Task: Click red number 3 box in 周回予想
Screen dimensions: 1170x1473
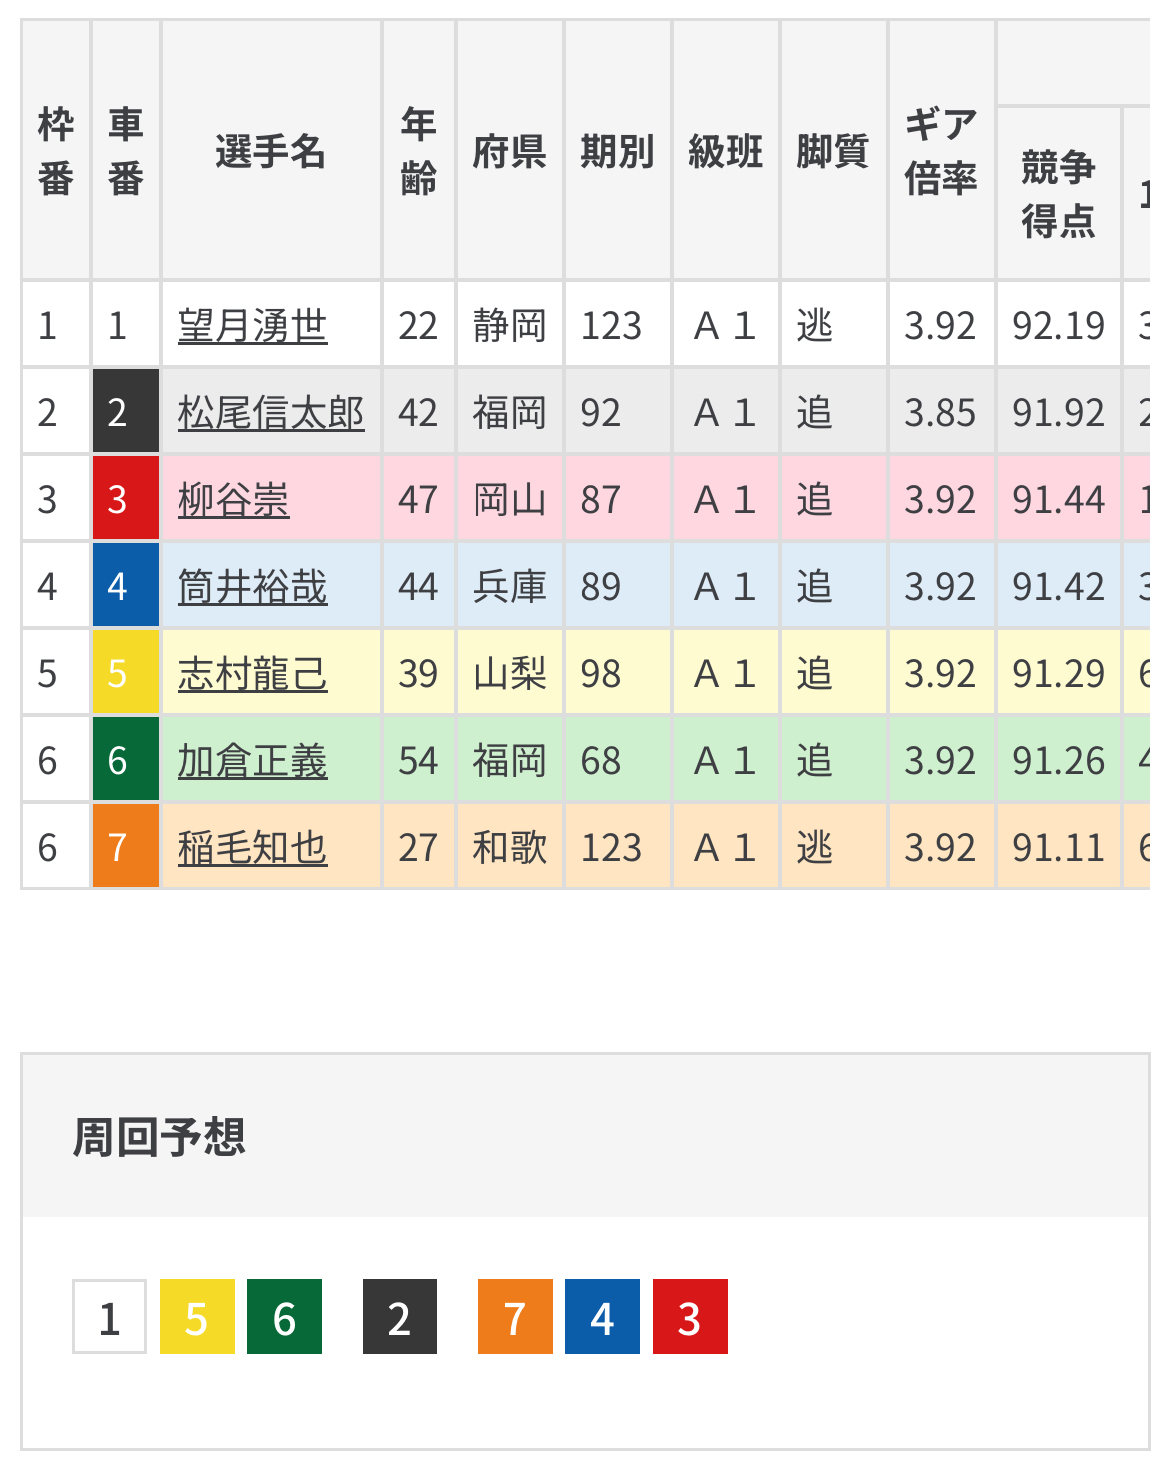Action: point(690,1317)
